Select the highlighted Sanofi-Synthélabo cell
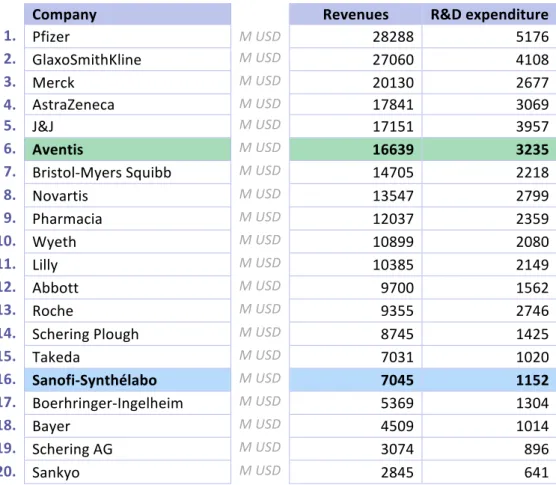Viewport: 556px width, 485px height. [128, 380]
